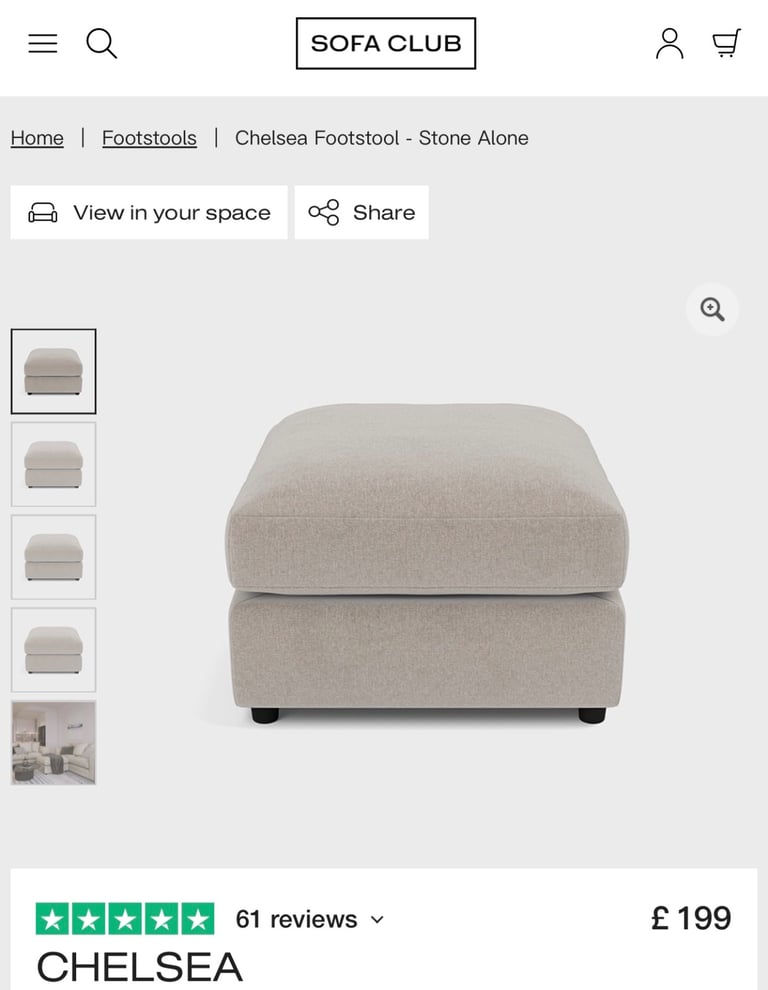Select the fourth footstool thumbnail

(x=54, y=650)
